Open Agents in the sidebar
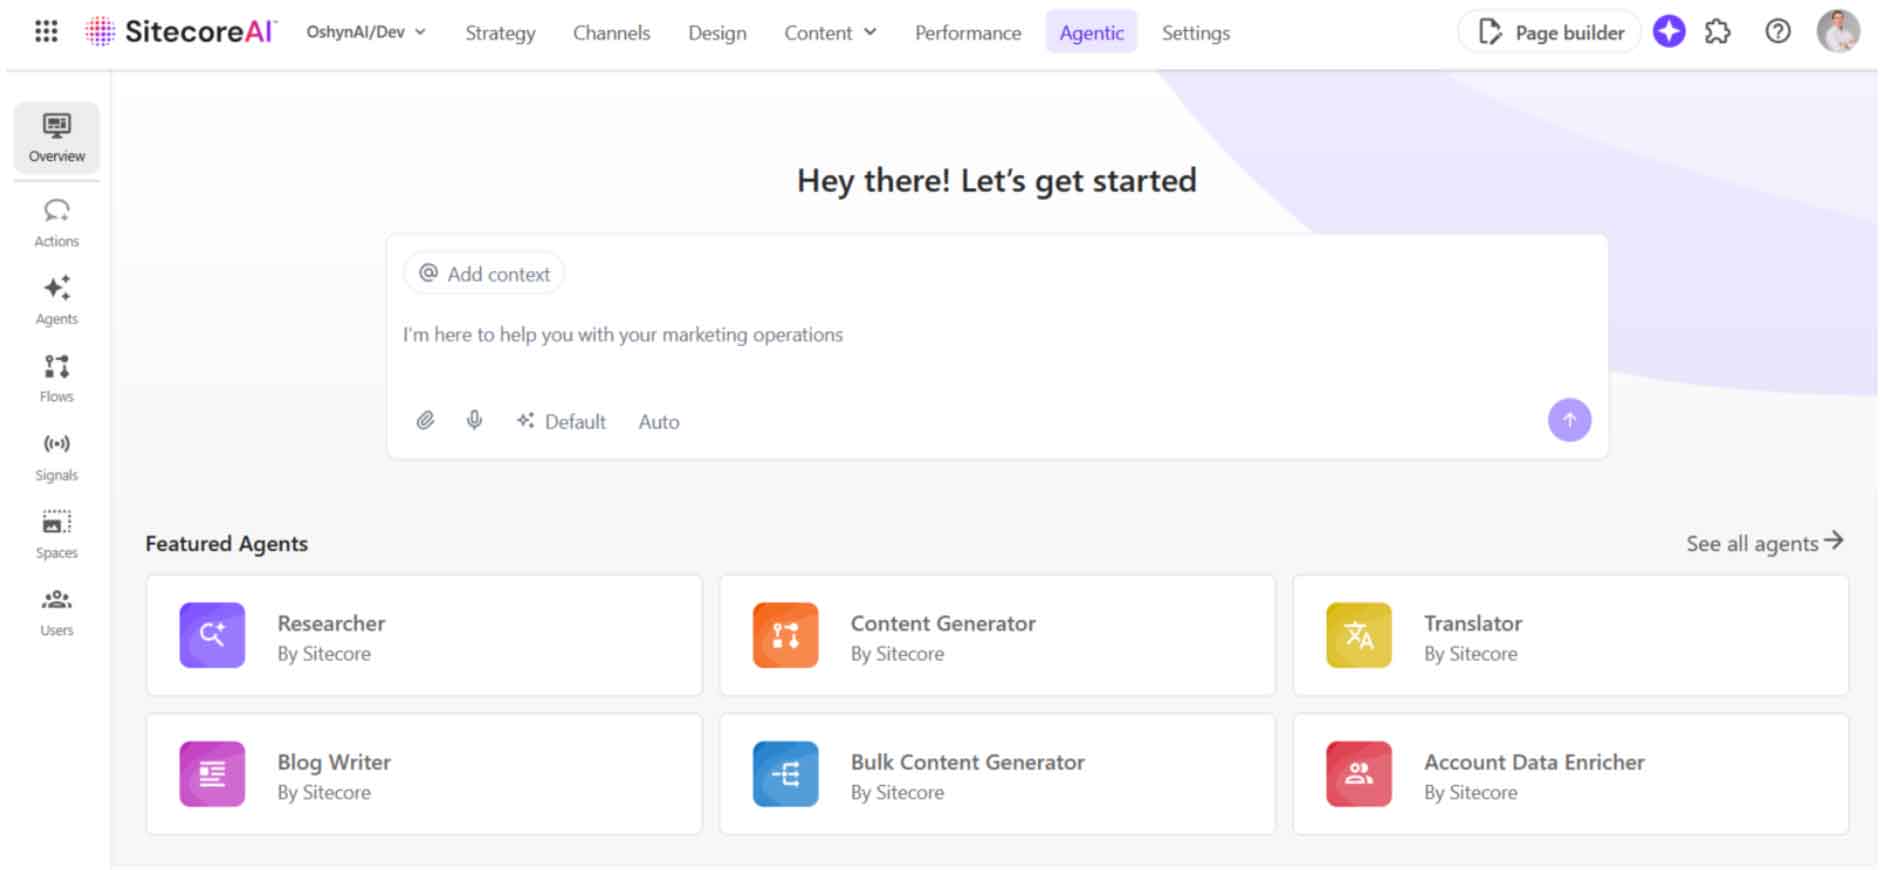Screen dimensions: 1880x870 coord(57,300)
